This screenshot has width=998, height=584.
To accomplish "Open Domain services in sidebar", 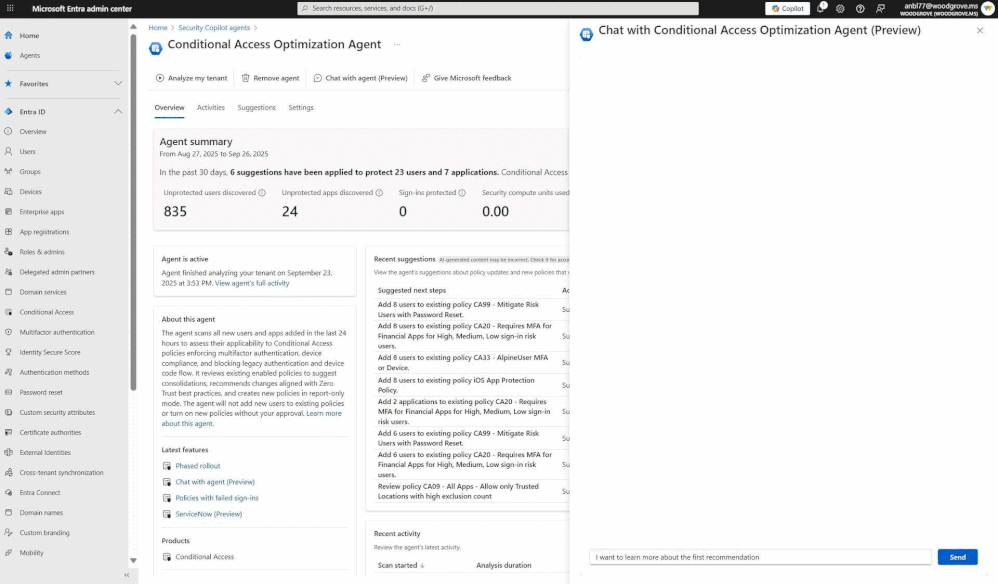I will [x=43, y=292].
